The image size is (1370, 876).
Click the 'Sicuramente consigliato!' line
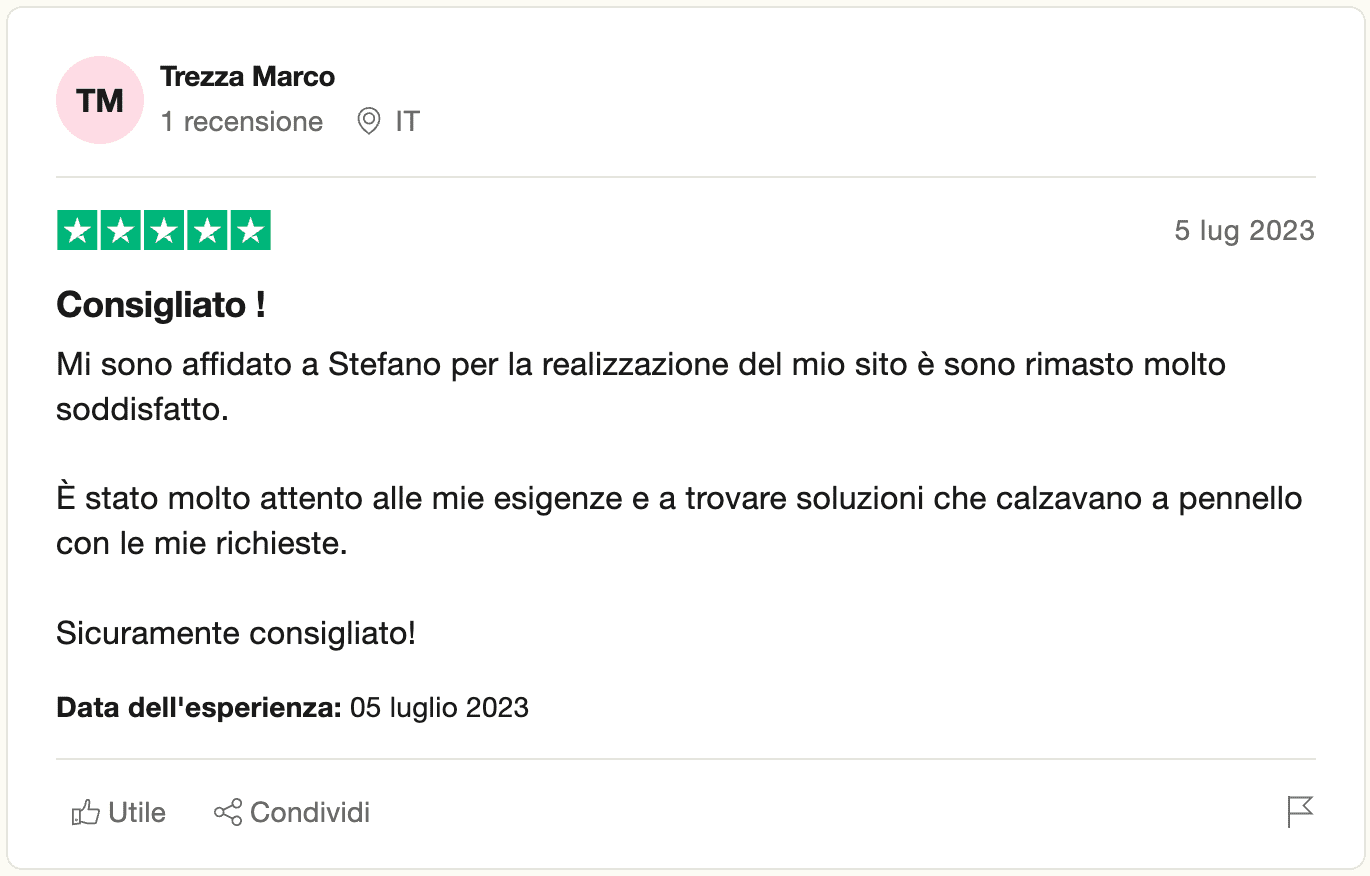pyautogui.click(x=236, y=634)
